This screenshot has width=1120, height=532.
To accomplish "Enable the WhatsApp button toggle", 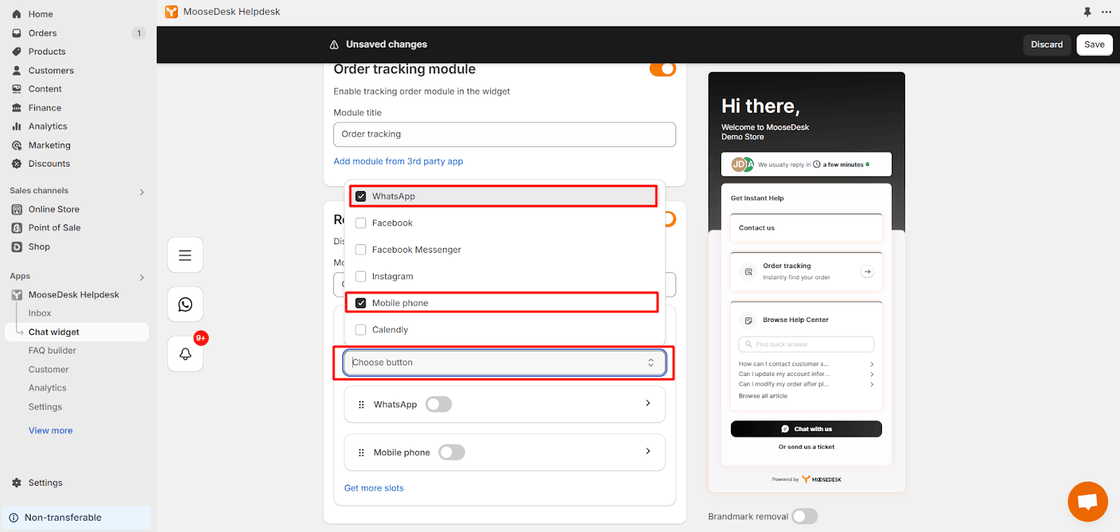I will (x=439, y=405).
